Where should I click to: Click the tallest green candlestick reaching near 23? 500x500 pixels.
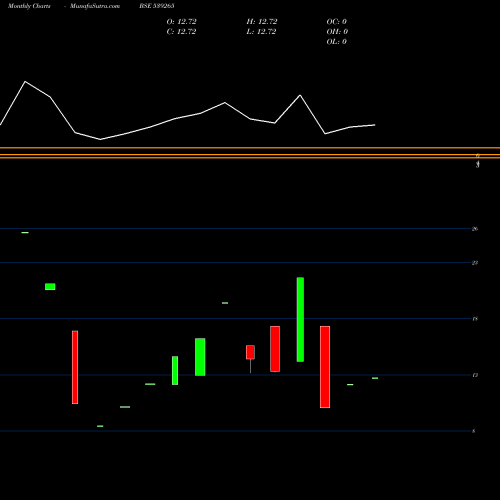300,319
